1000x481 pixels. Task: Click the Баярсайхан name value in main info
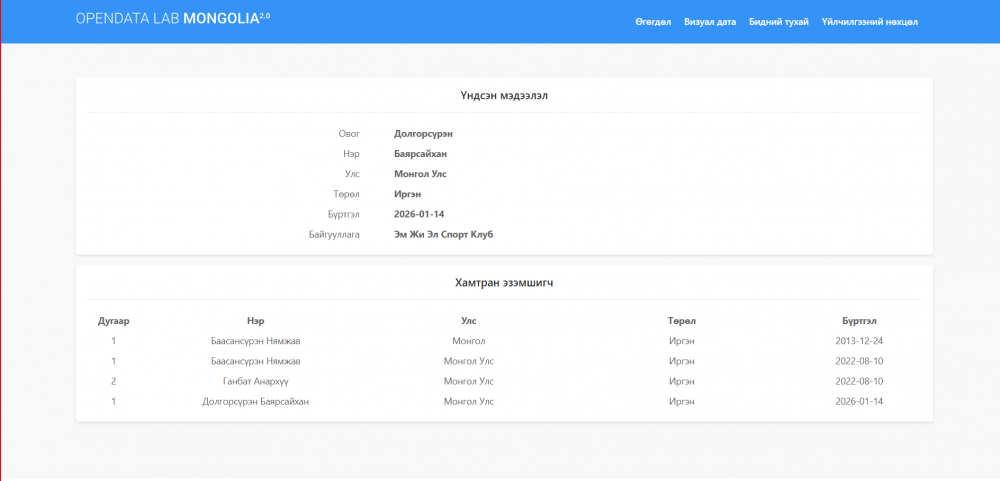(x=420, y=154)
